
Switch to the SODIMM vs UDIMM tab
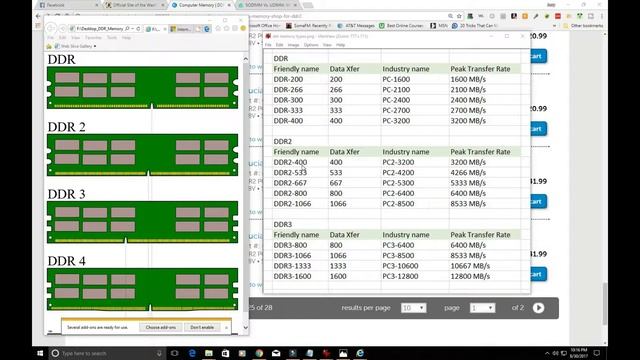[267, 5]
